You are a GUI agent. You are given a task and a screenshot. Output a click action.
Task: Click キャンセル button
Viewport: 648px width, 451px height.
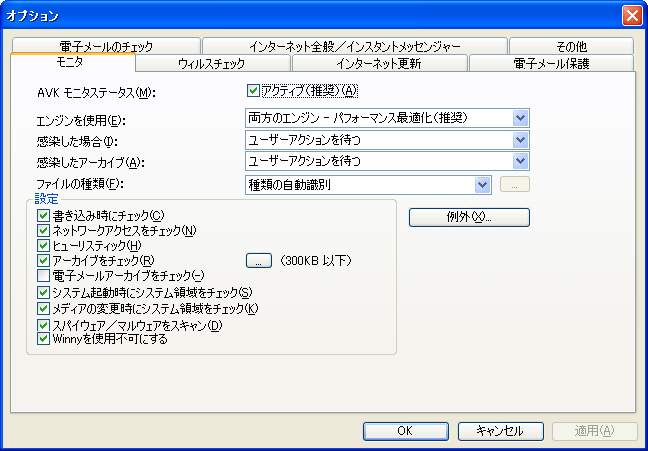click(x=500, y=431)
